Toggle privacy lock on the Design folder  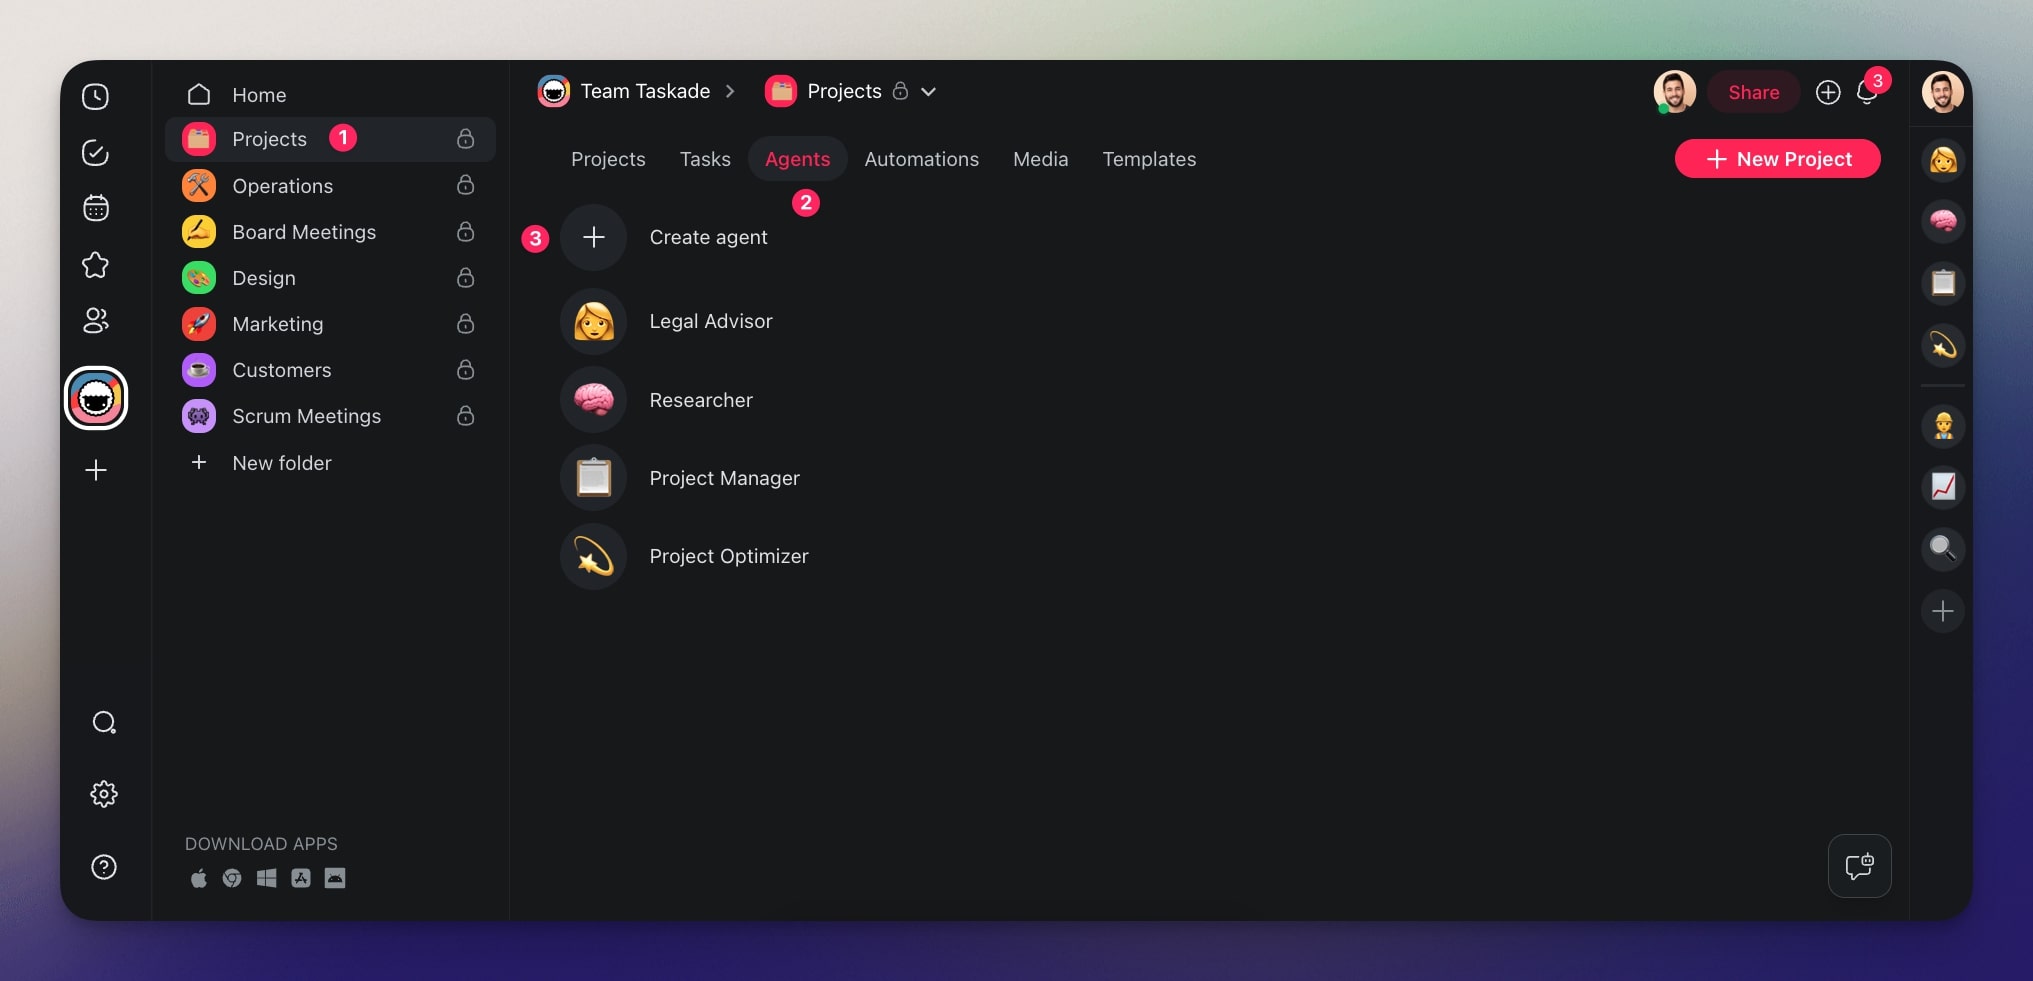click(x=465, y=278)
